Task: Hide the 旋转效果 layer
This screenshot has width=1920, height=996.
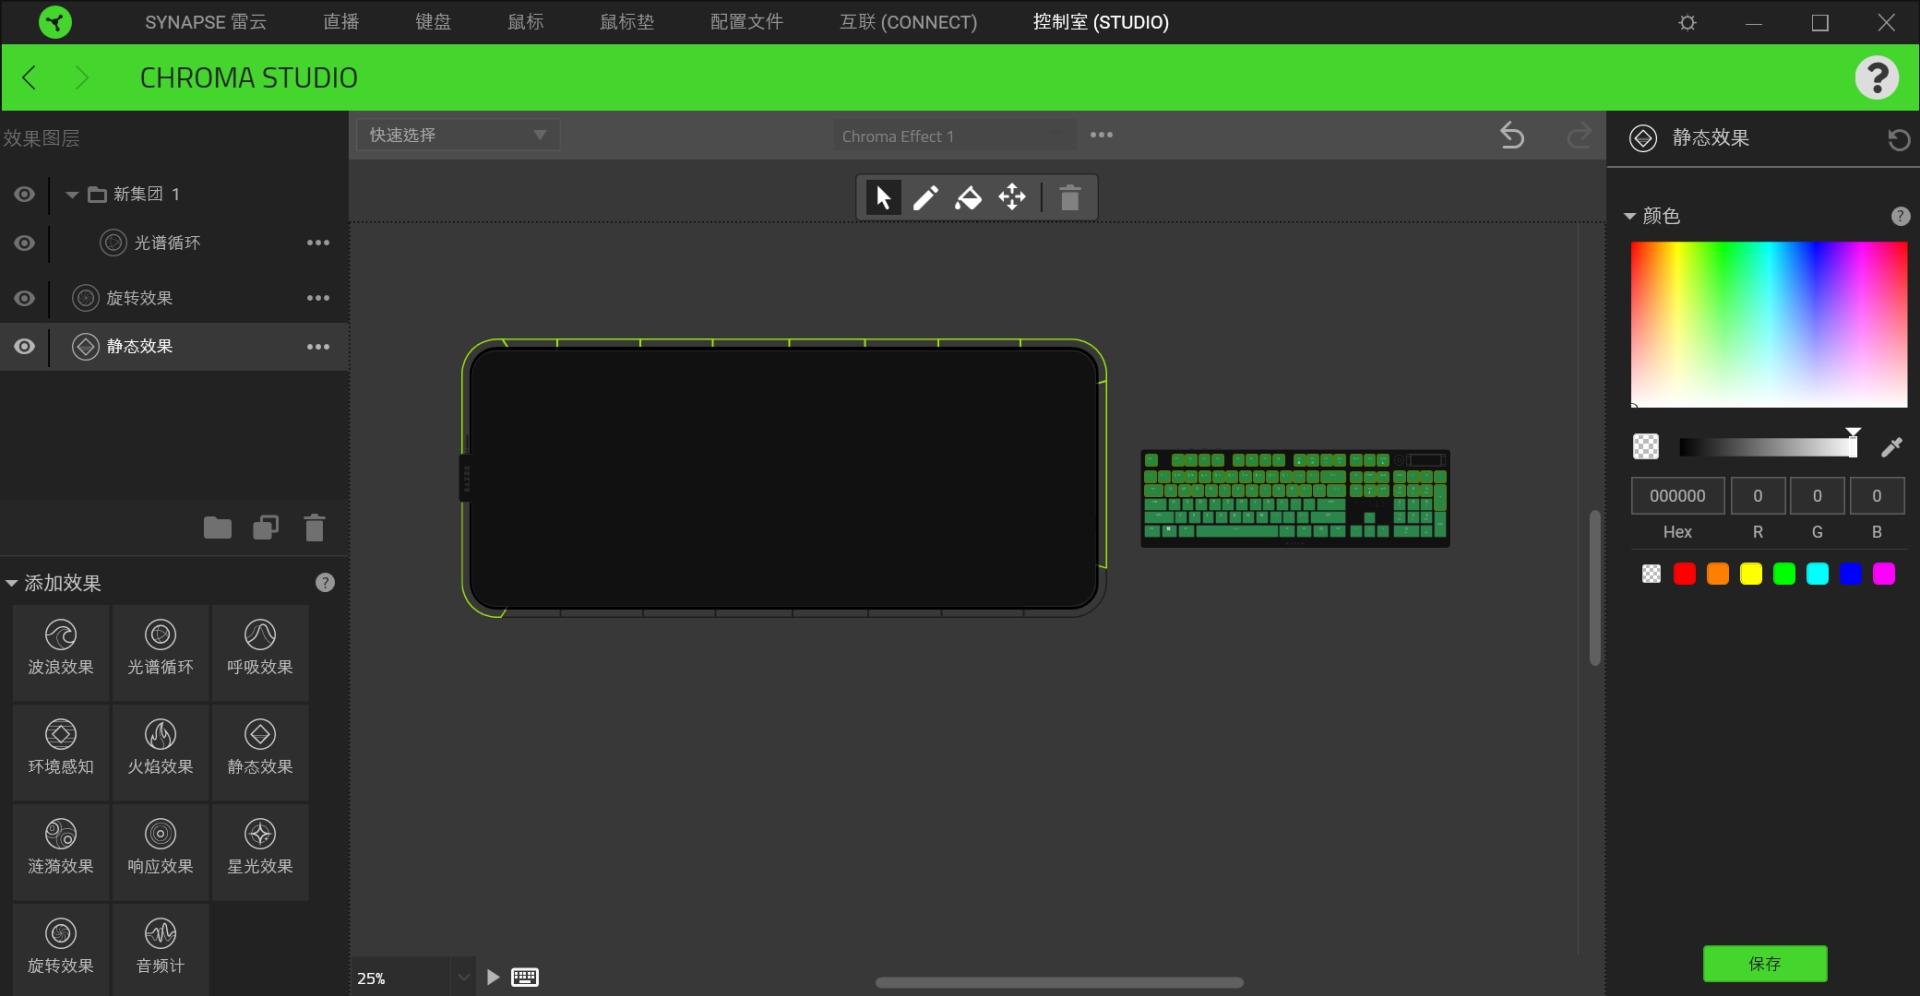Action: tap(24, 298)
